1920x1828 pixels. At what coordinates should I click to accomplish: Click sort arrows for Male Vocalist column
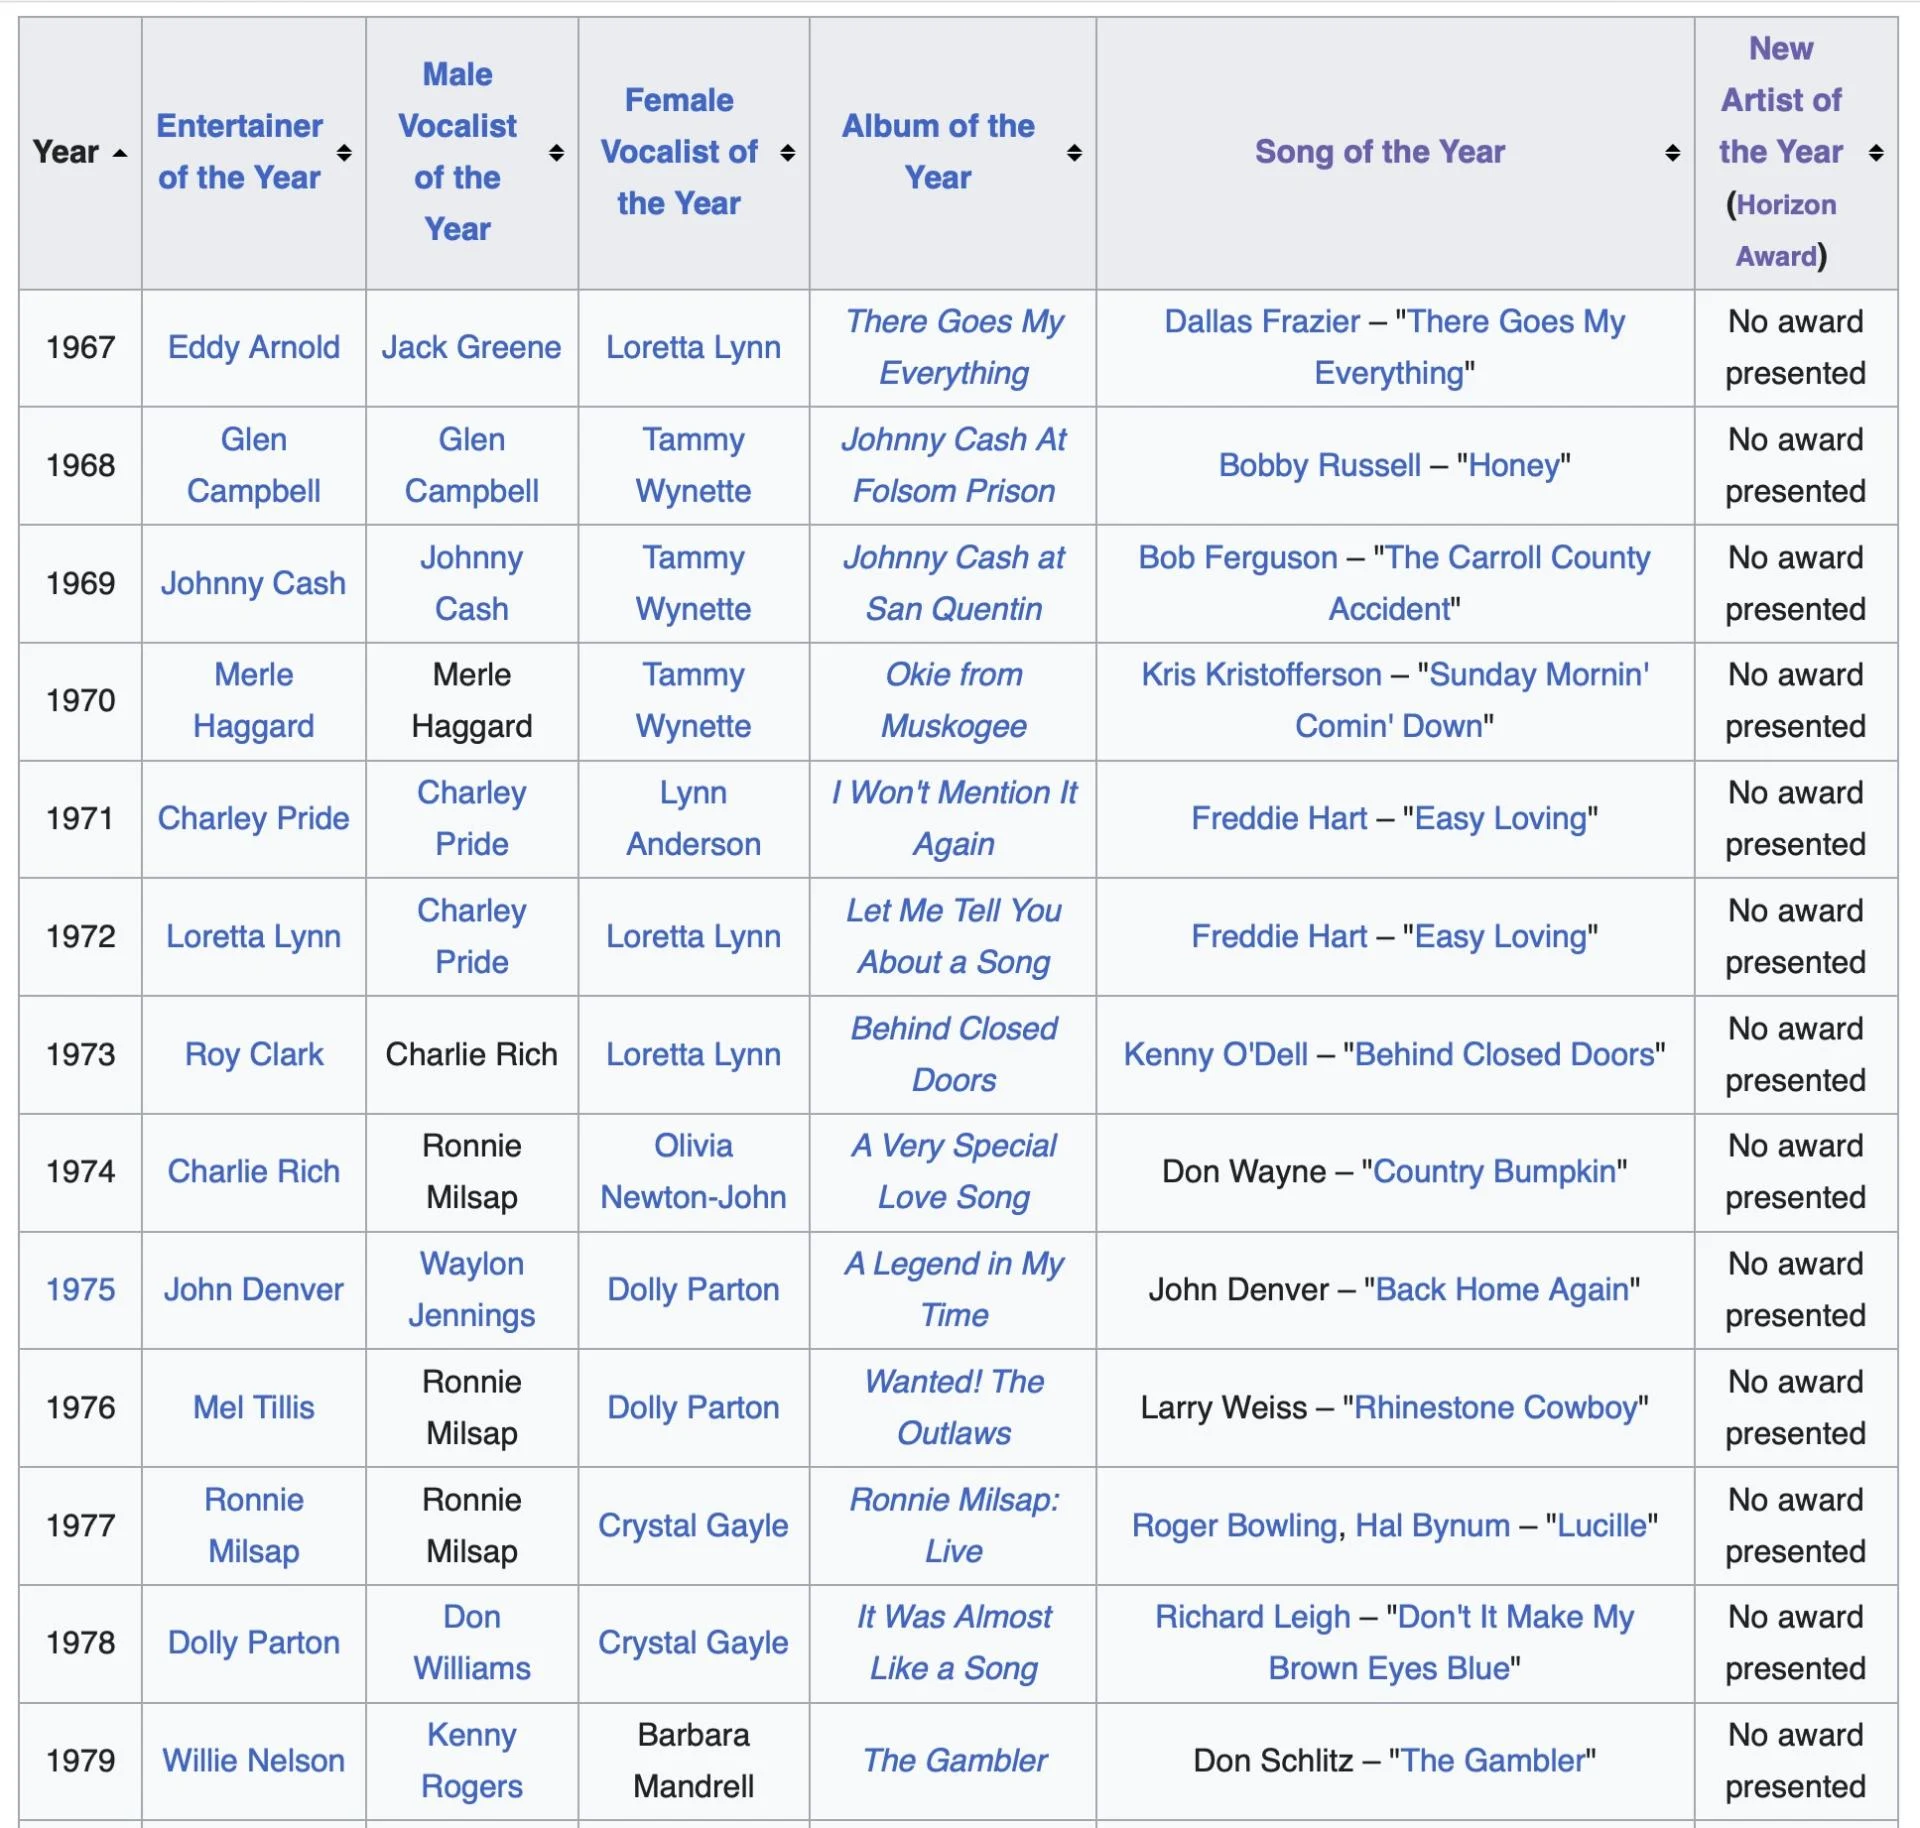pos(556,153)
